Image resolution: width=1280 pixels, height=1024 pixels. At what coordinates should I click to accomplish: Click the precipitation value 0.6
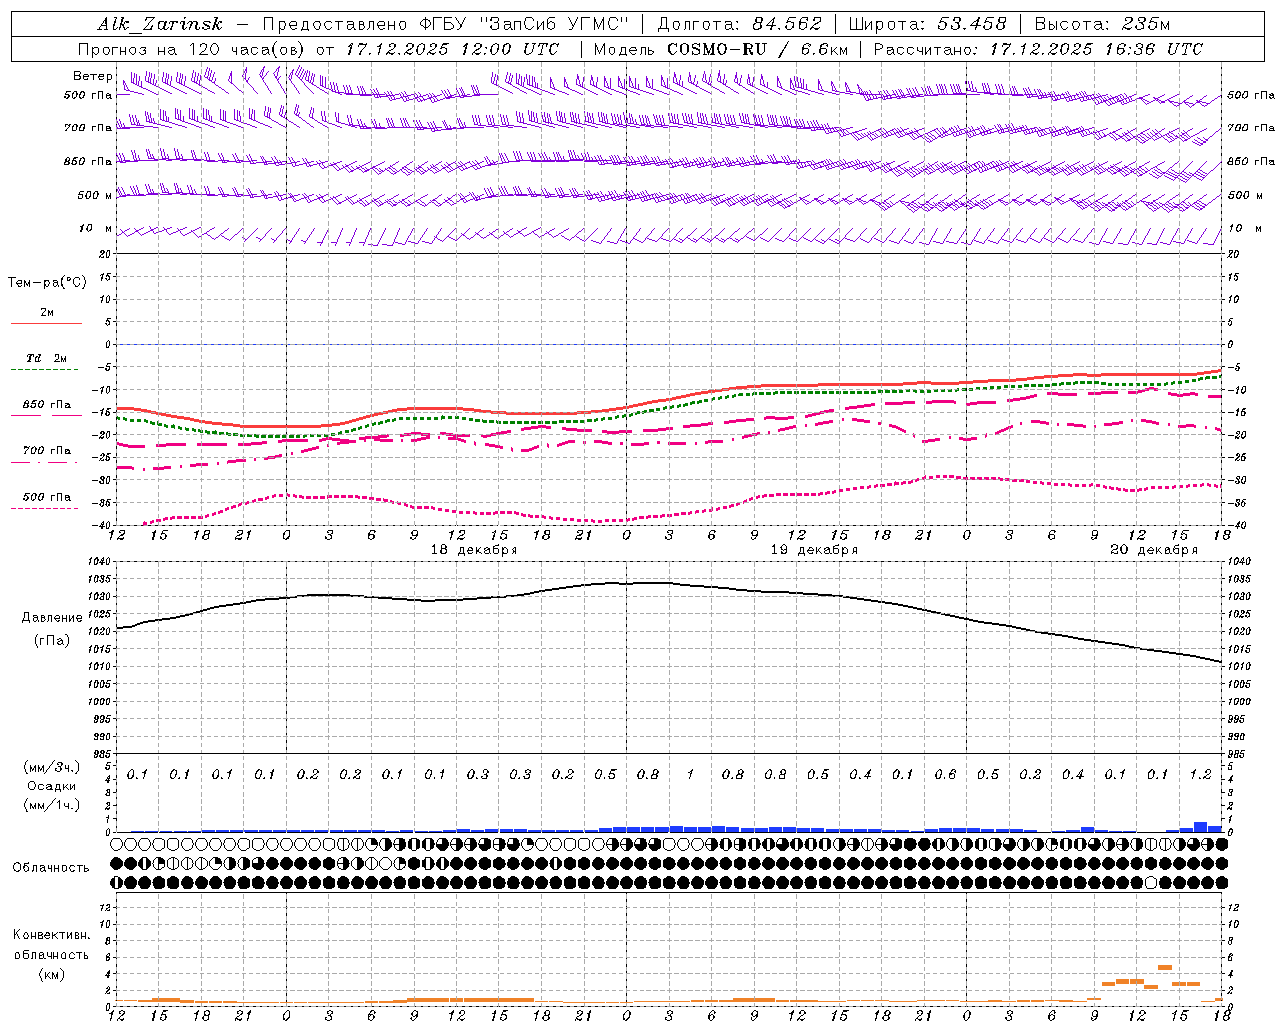click(x=945, y=775)
